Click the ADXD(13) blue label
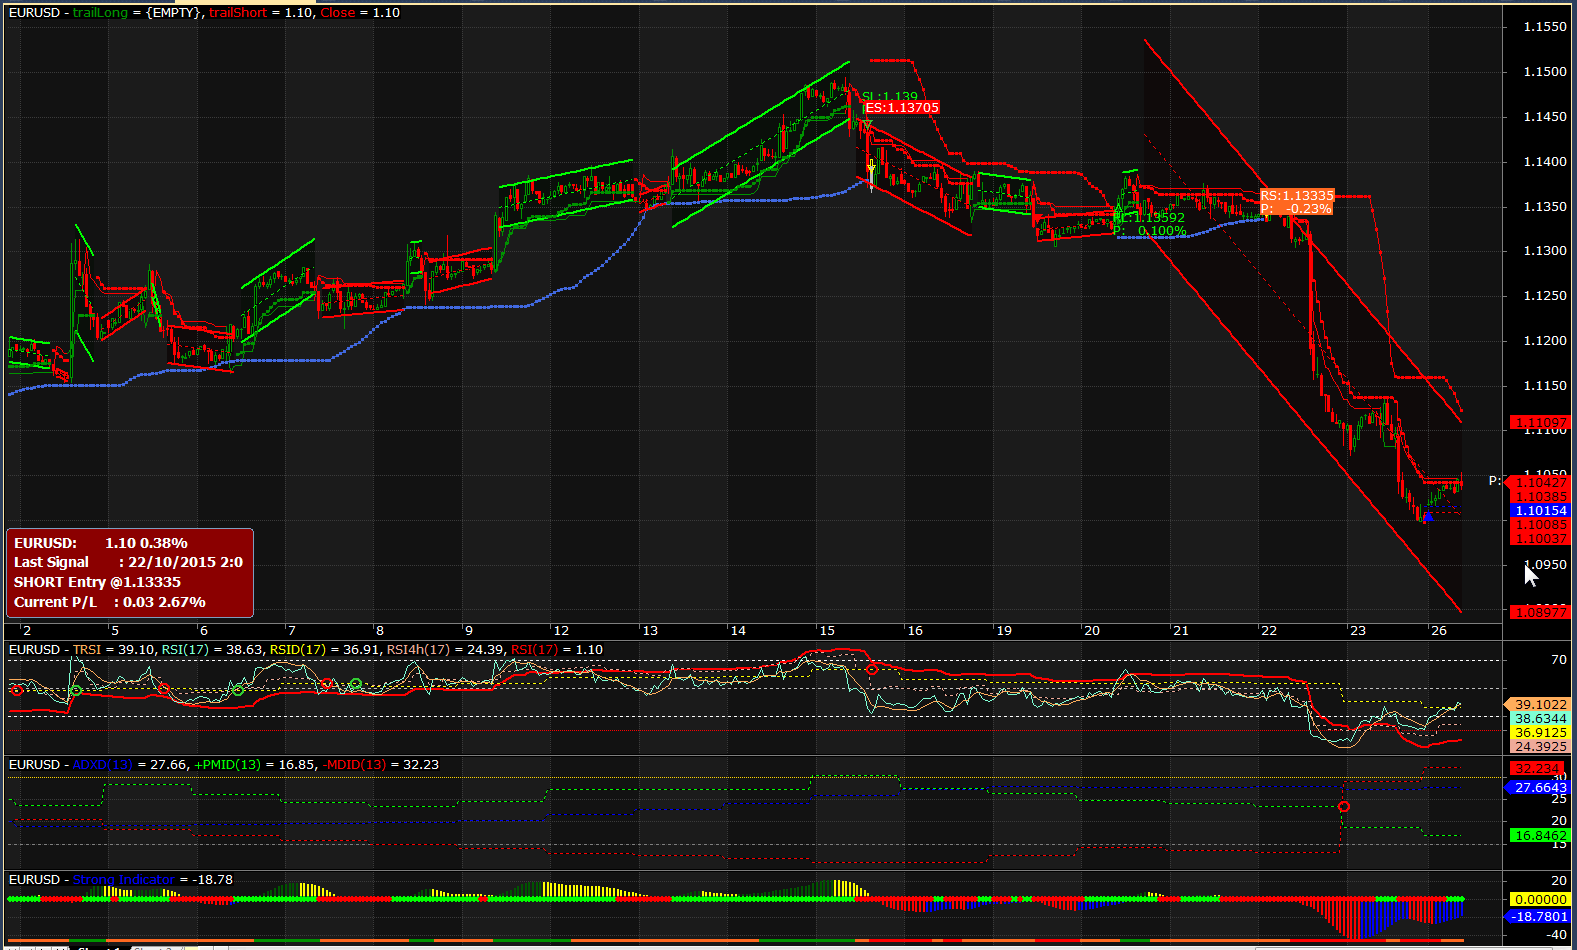The height and width of the screenshot is (950, 1577). tap(102, 765)
